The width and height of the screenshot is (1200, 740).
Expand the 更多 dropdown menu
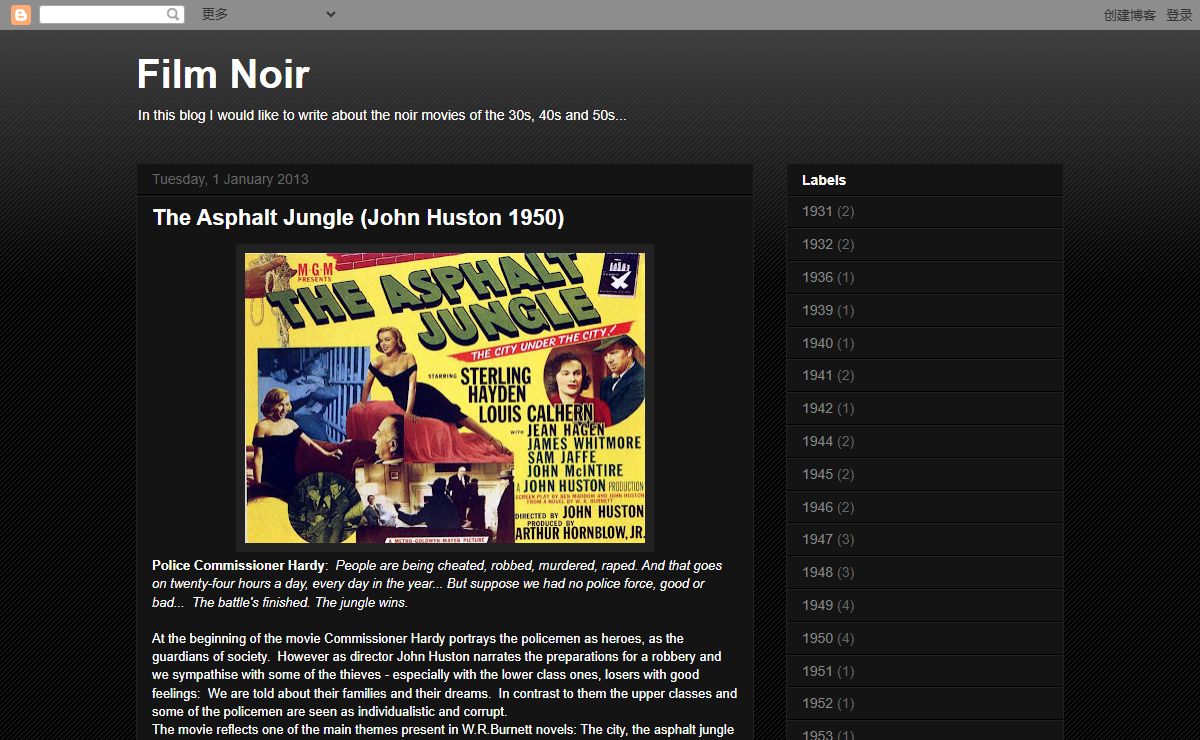click(268, 14)
